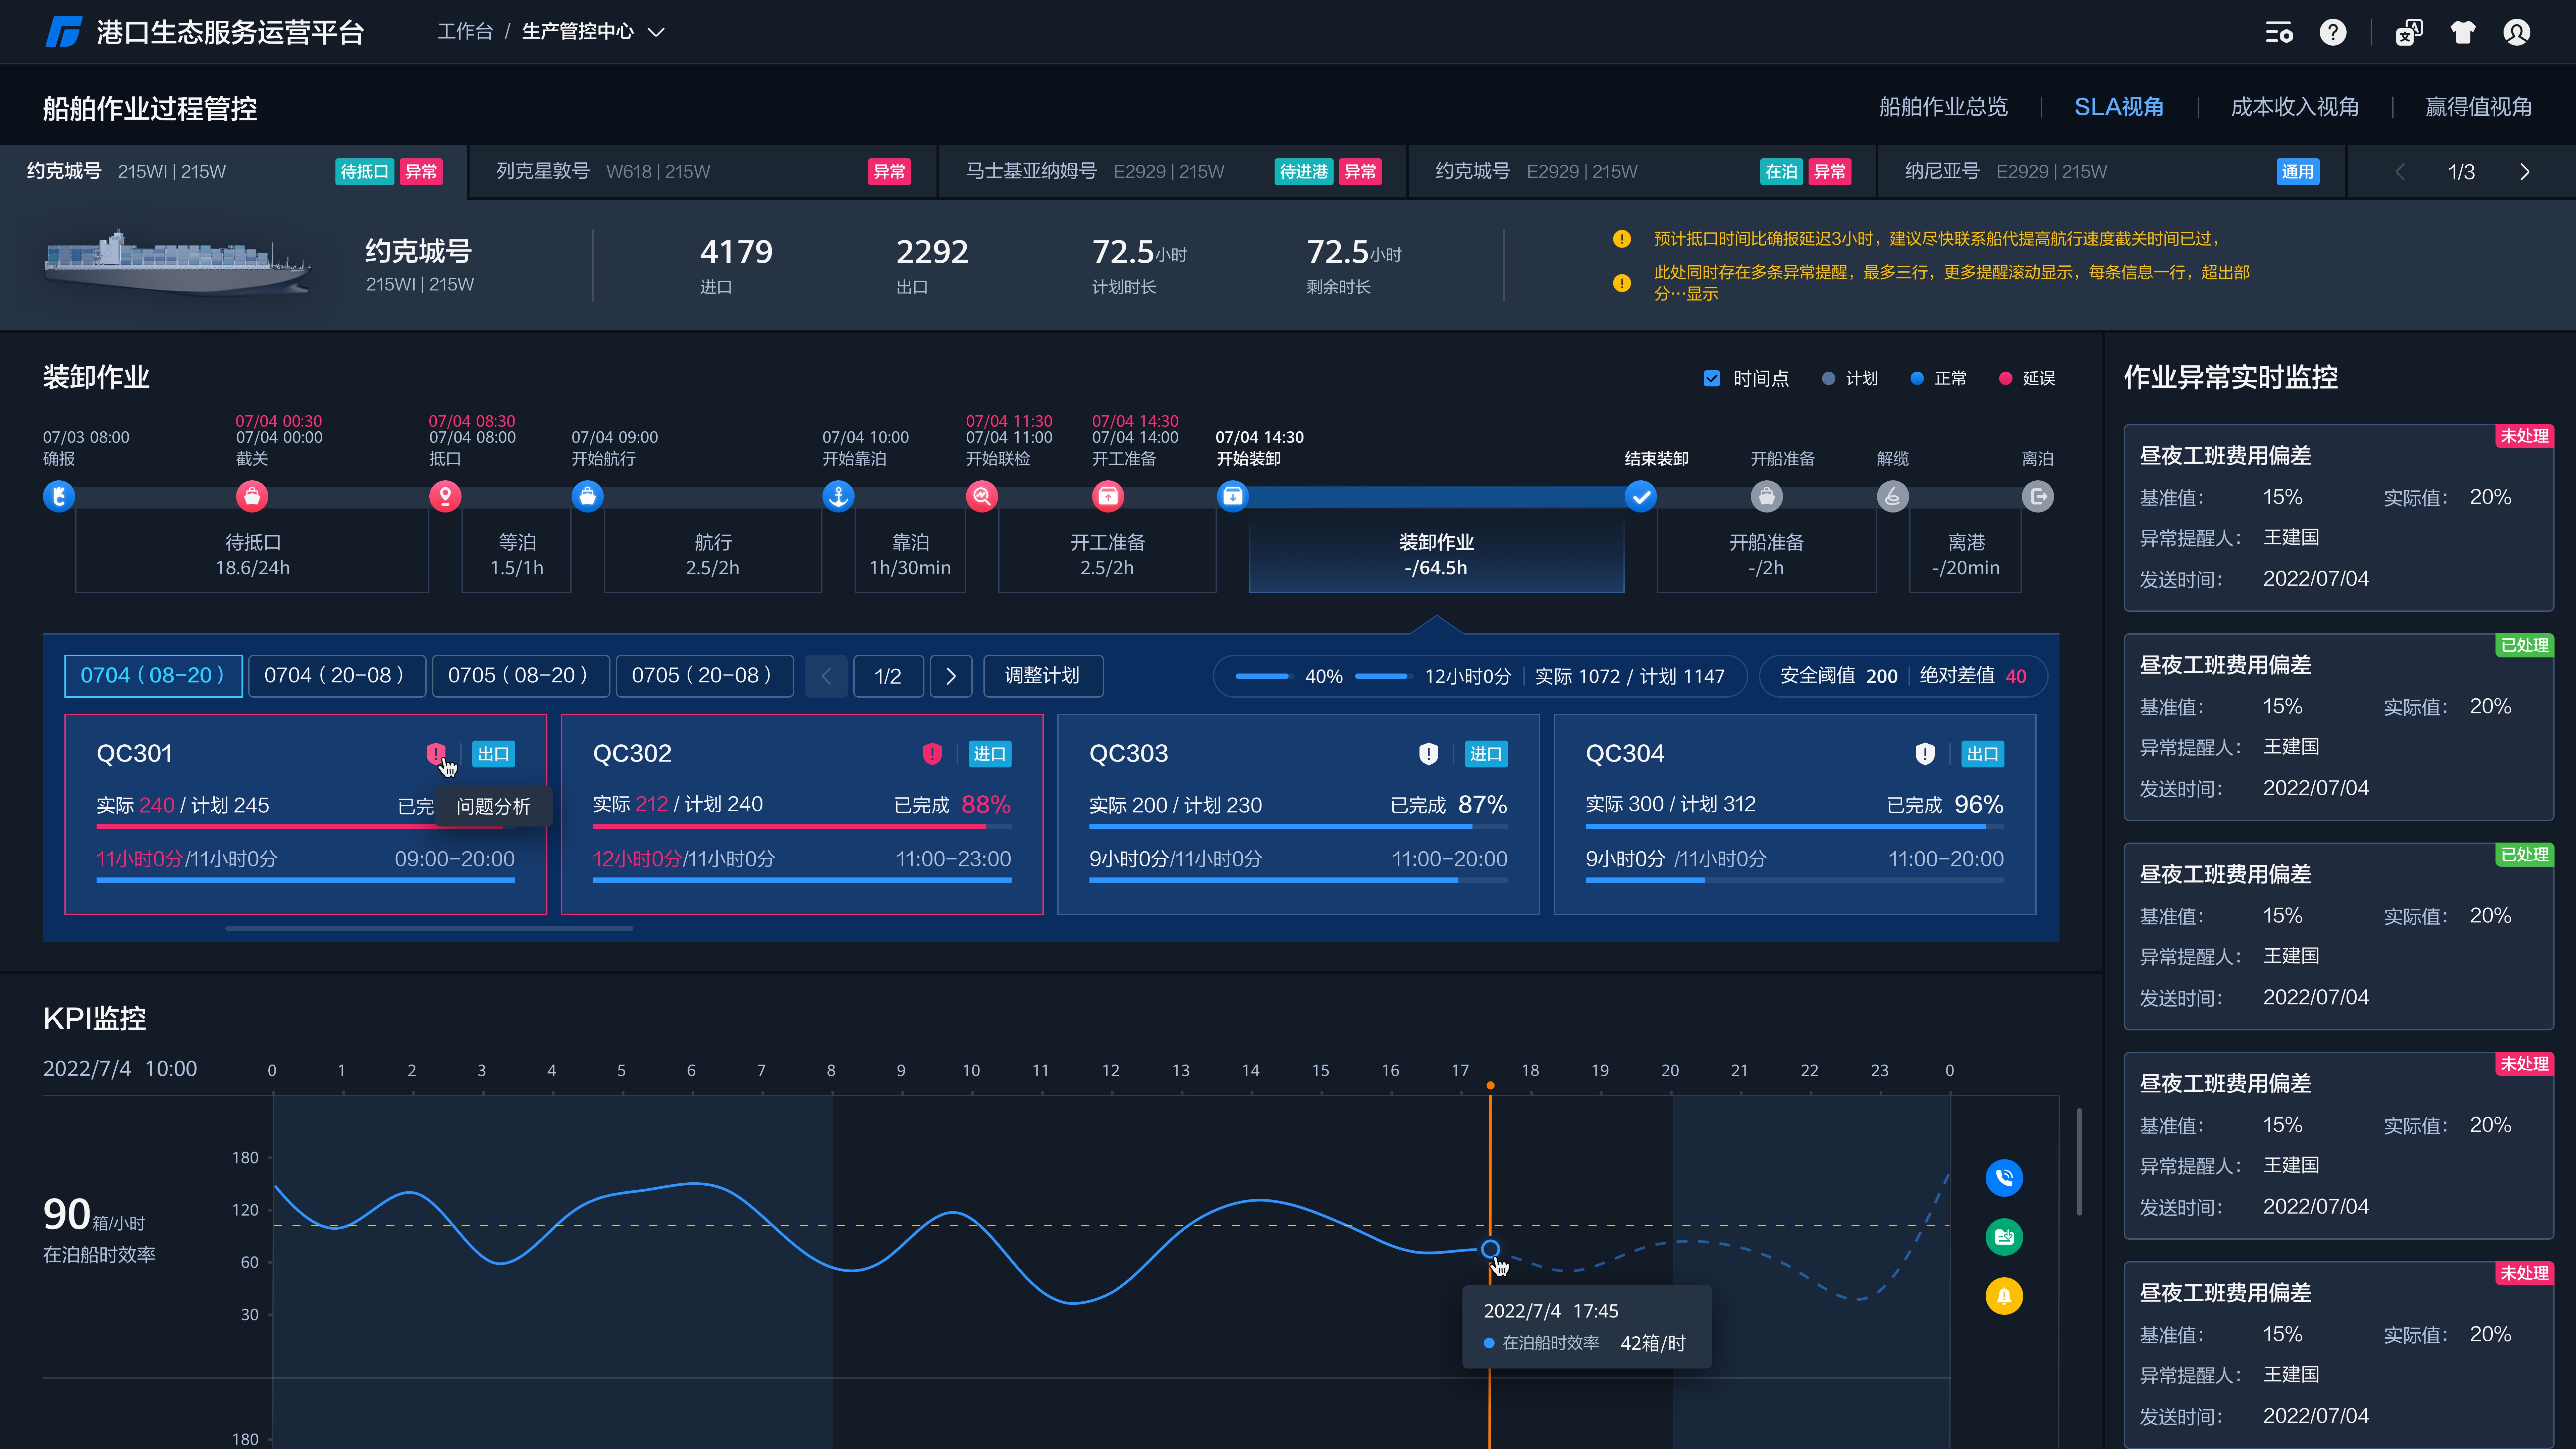The height and width of the screenshot is (1449, 2576).
Task: Go to previous ship page arrow
Action: pyautogui.click(x=2400, y=172)
